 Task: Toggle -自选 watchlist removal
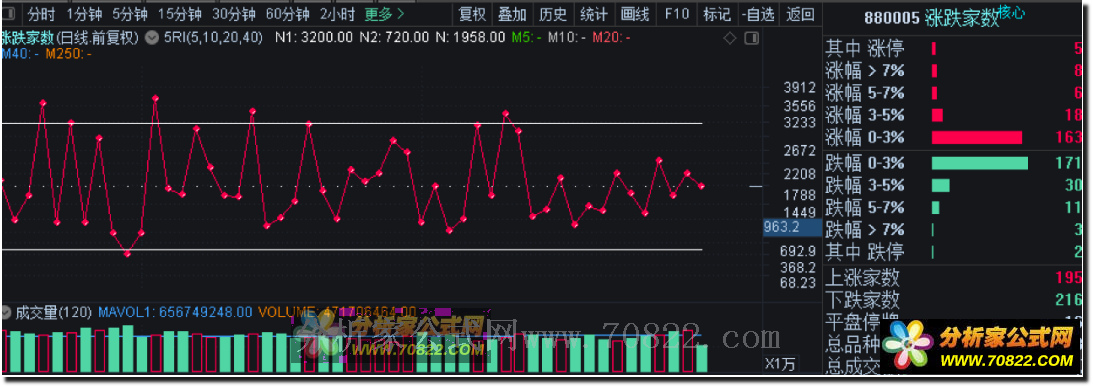758,13
